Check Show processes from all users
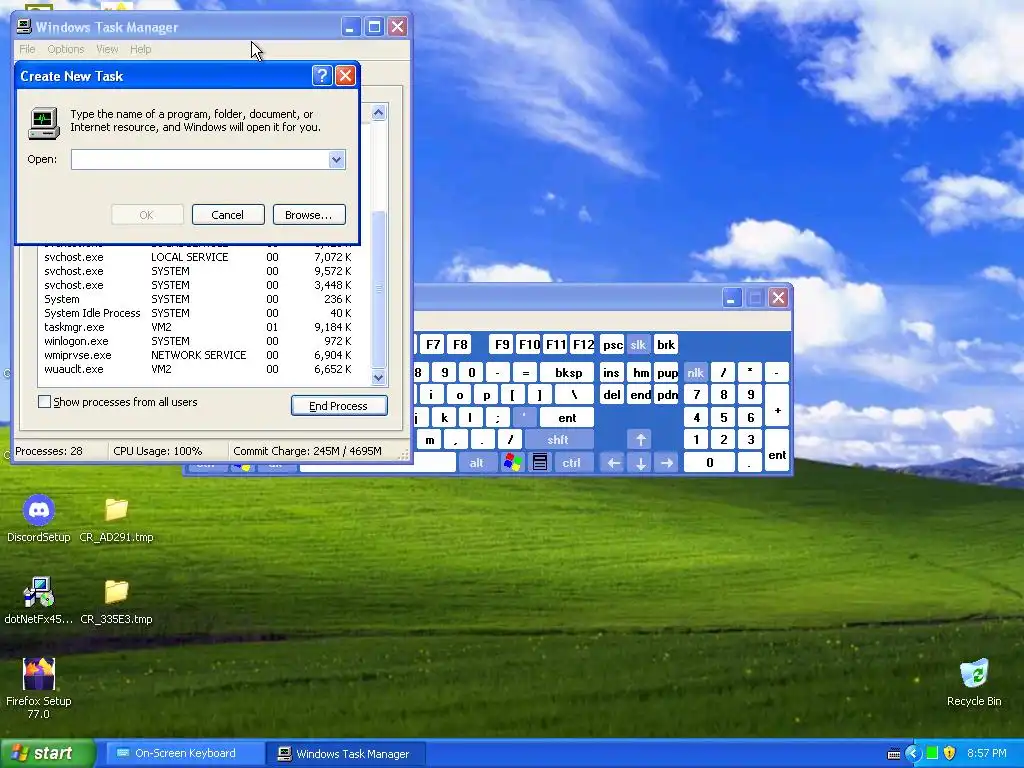This screenshot has width=1024, height=768. (44, 402)
